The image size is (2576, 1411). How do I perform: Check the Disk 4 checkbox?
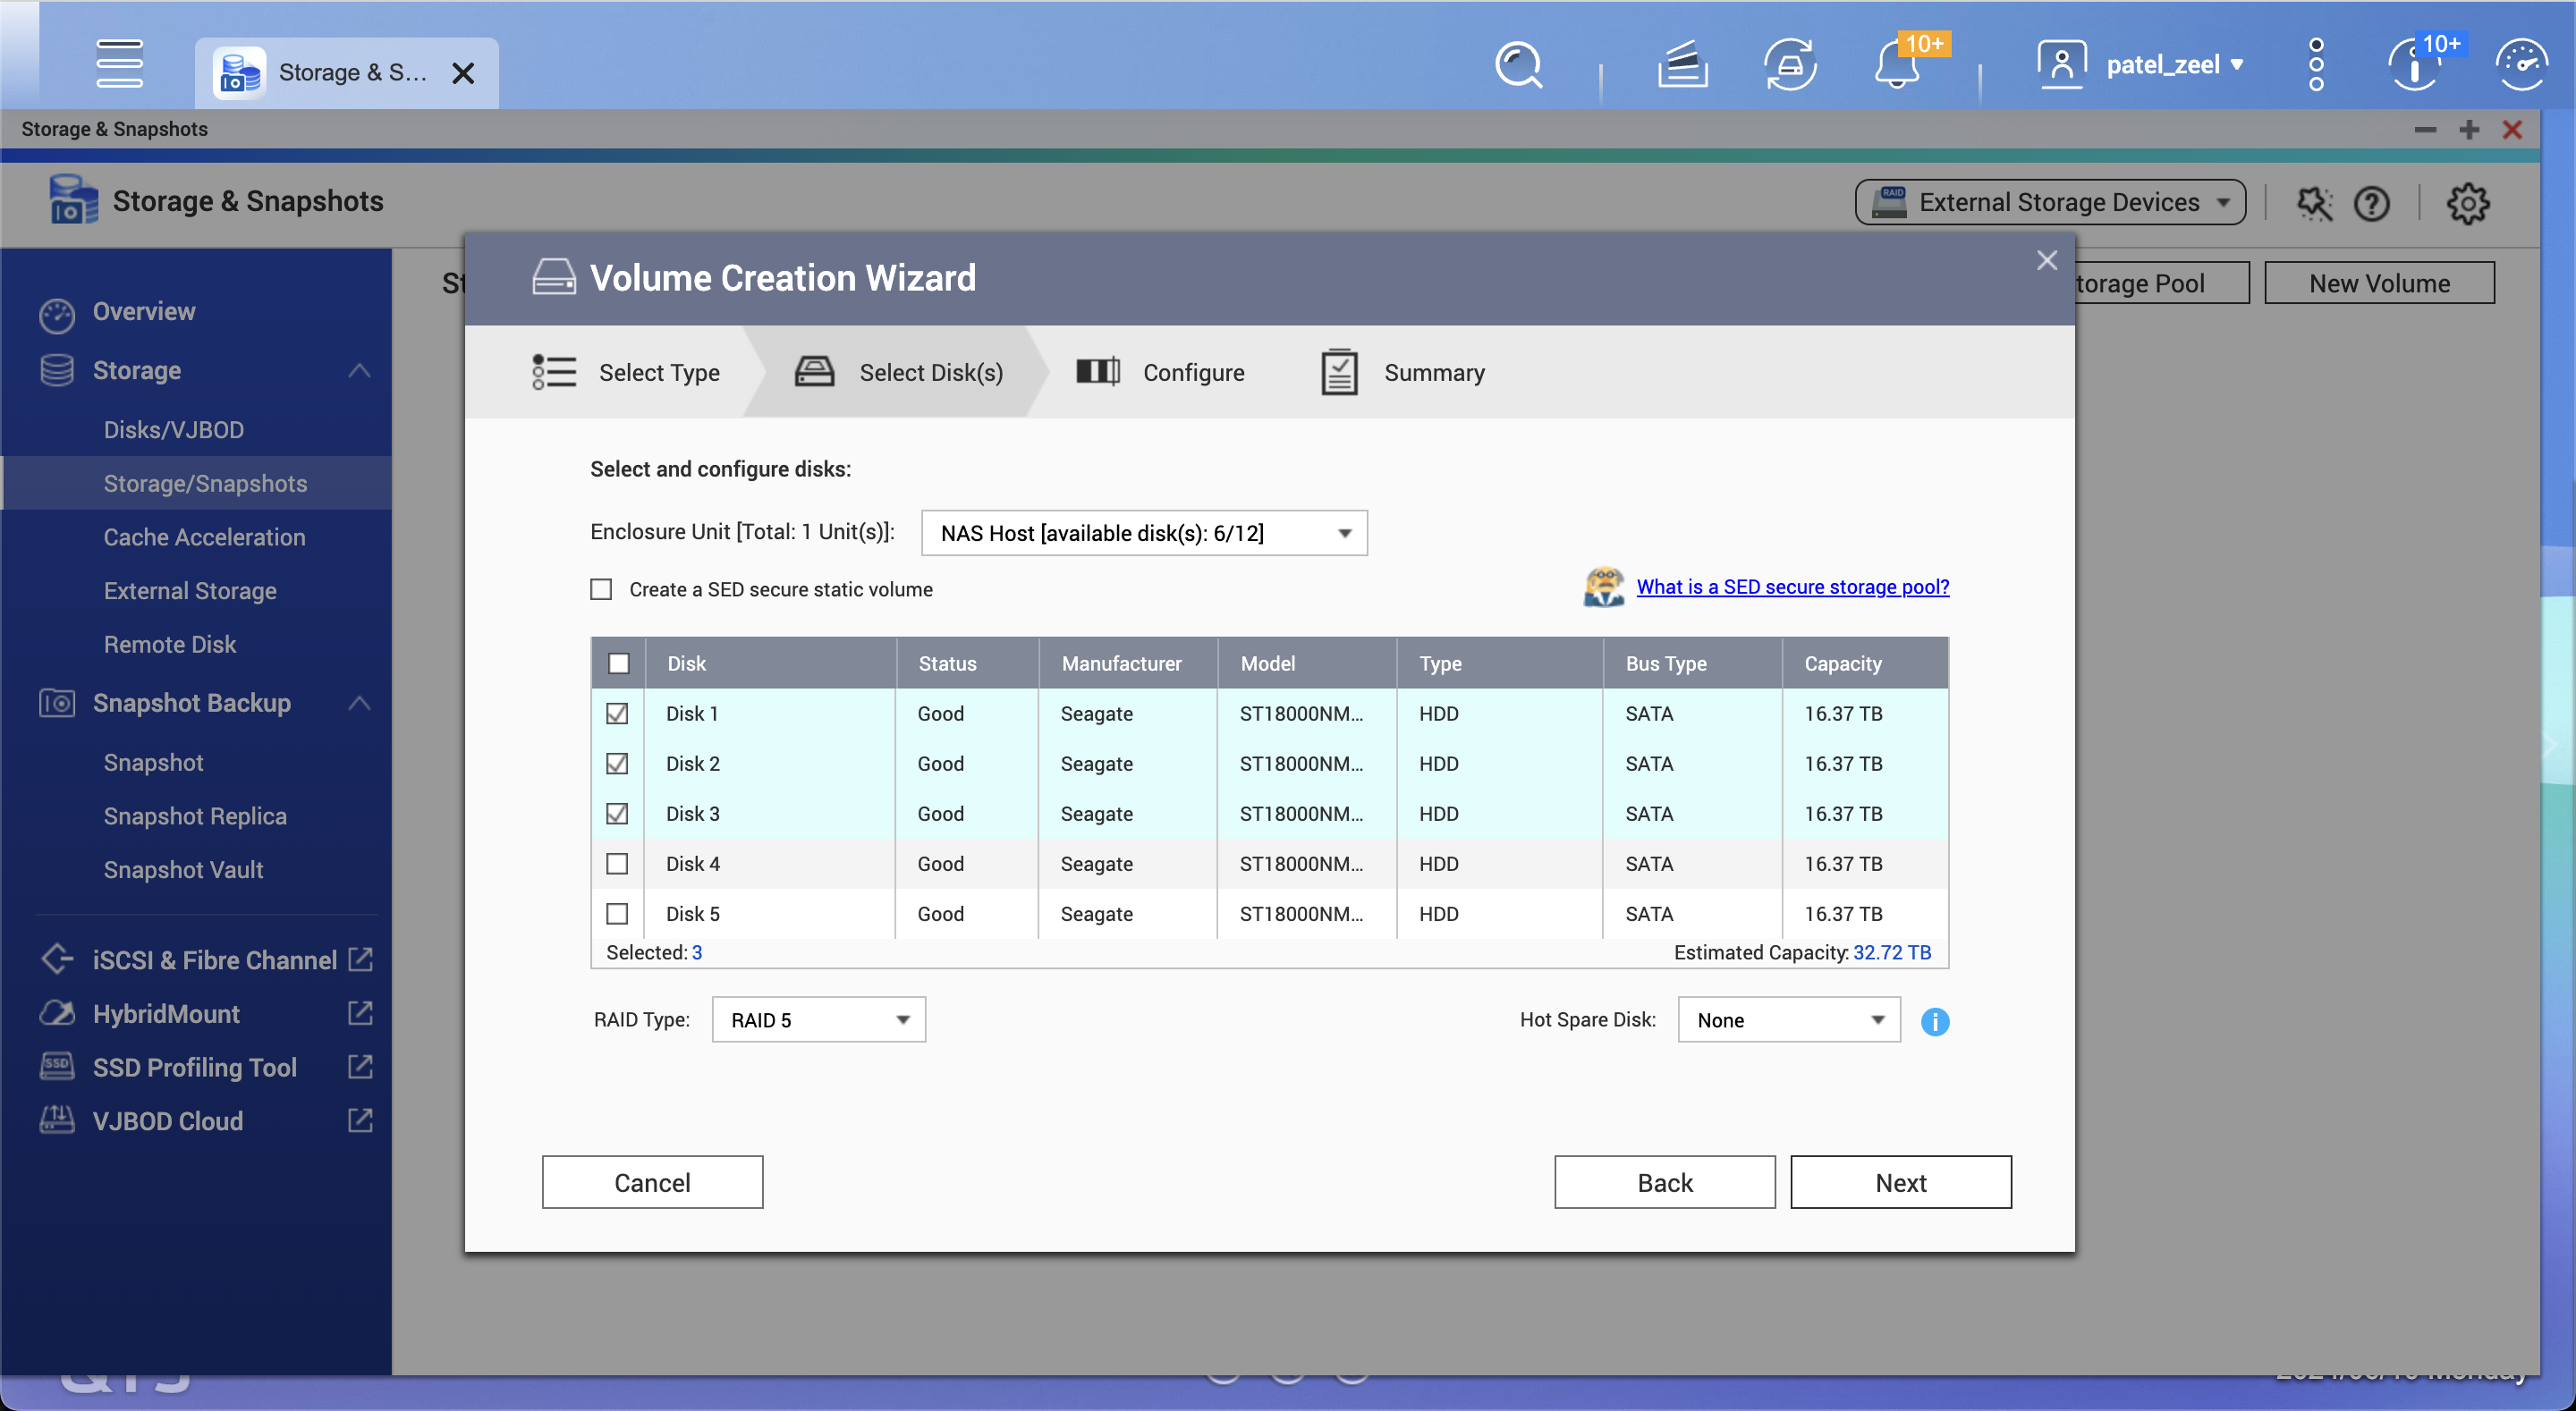pos(617,863)
